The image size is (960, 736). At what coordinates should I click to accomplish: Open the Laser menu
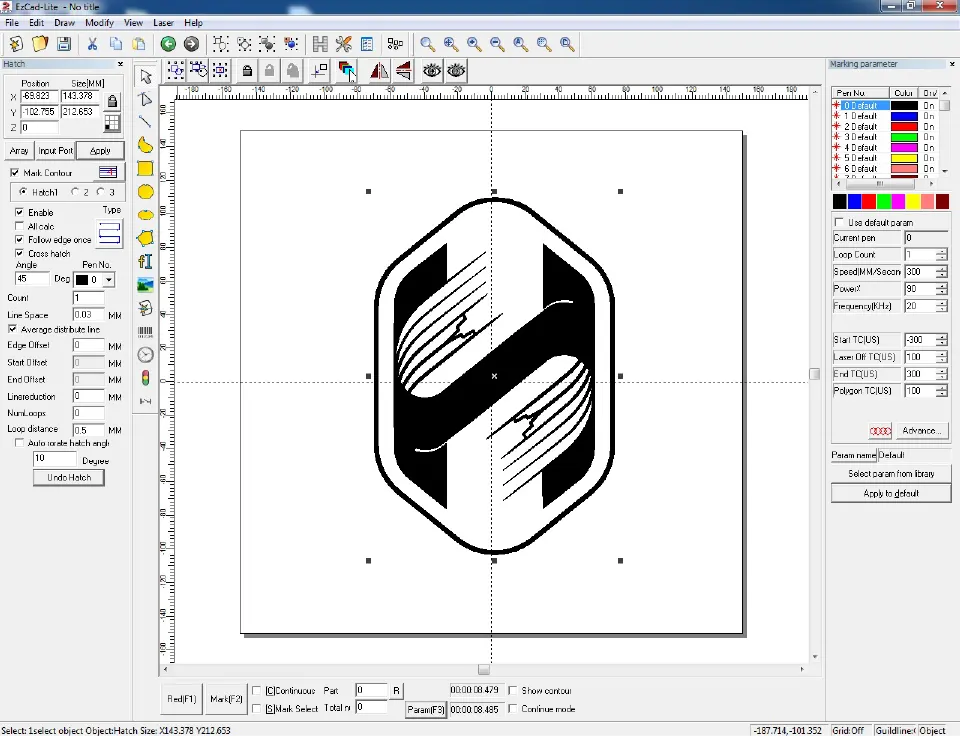[x=163, y=23]
